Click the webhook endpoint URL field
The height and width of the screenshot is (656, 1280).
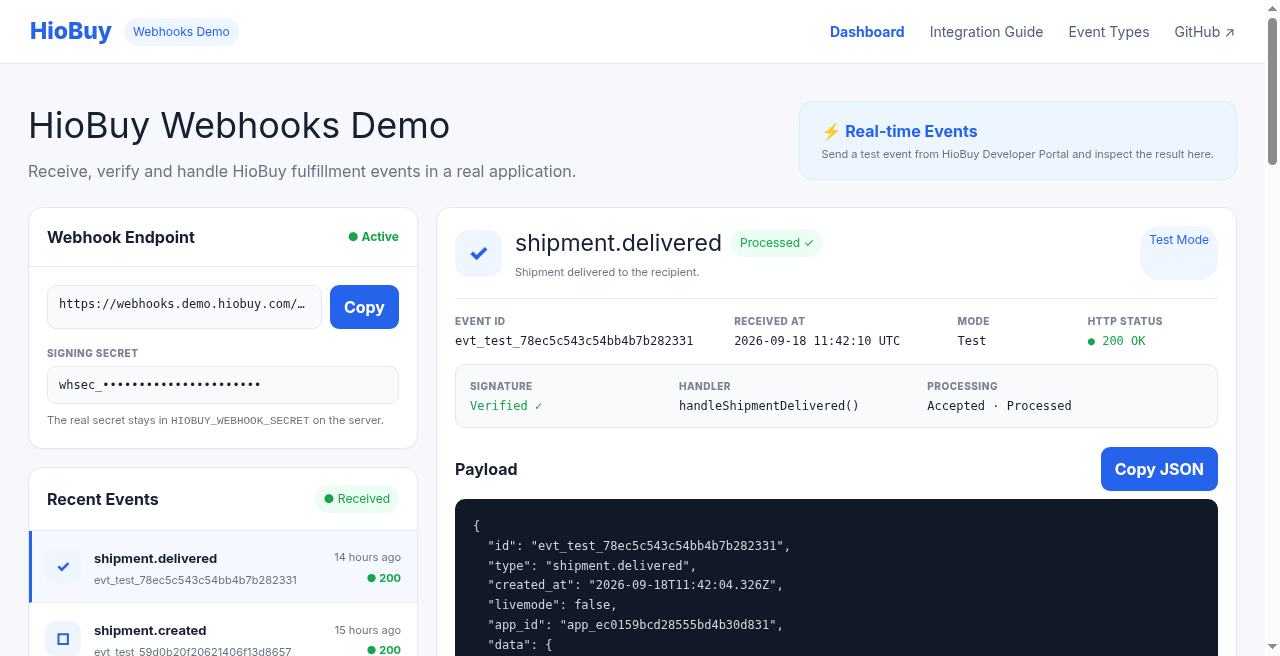click(184, 307)
